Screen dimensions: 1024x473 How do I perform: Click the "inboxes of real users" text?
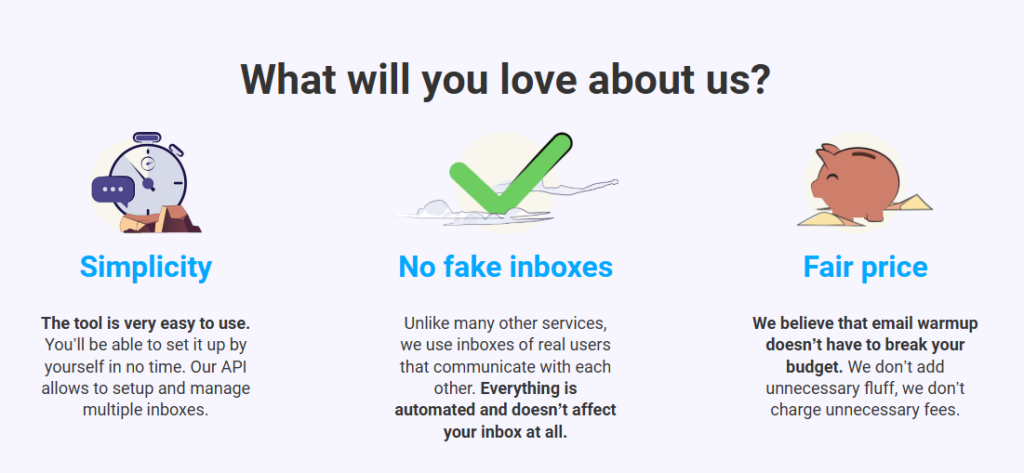pyautogui.click(x=505, y=345)
